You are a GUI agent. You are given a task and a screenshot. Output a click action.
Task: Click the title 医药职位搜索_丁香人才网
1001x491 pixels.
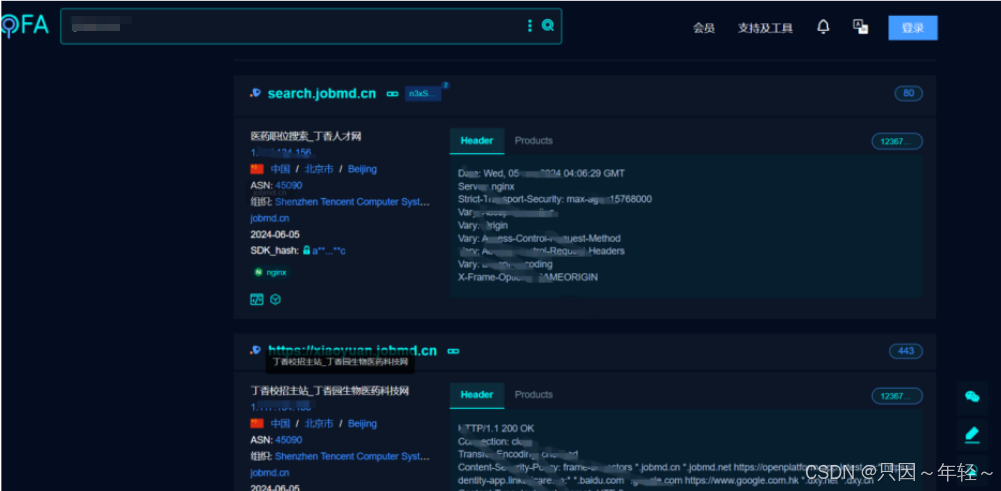pyautogui.click(x=306, y=137)
